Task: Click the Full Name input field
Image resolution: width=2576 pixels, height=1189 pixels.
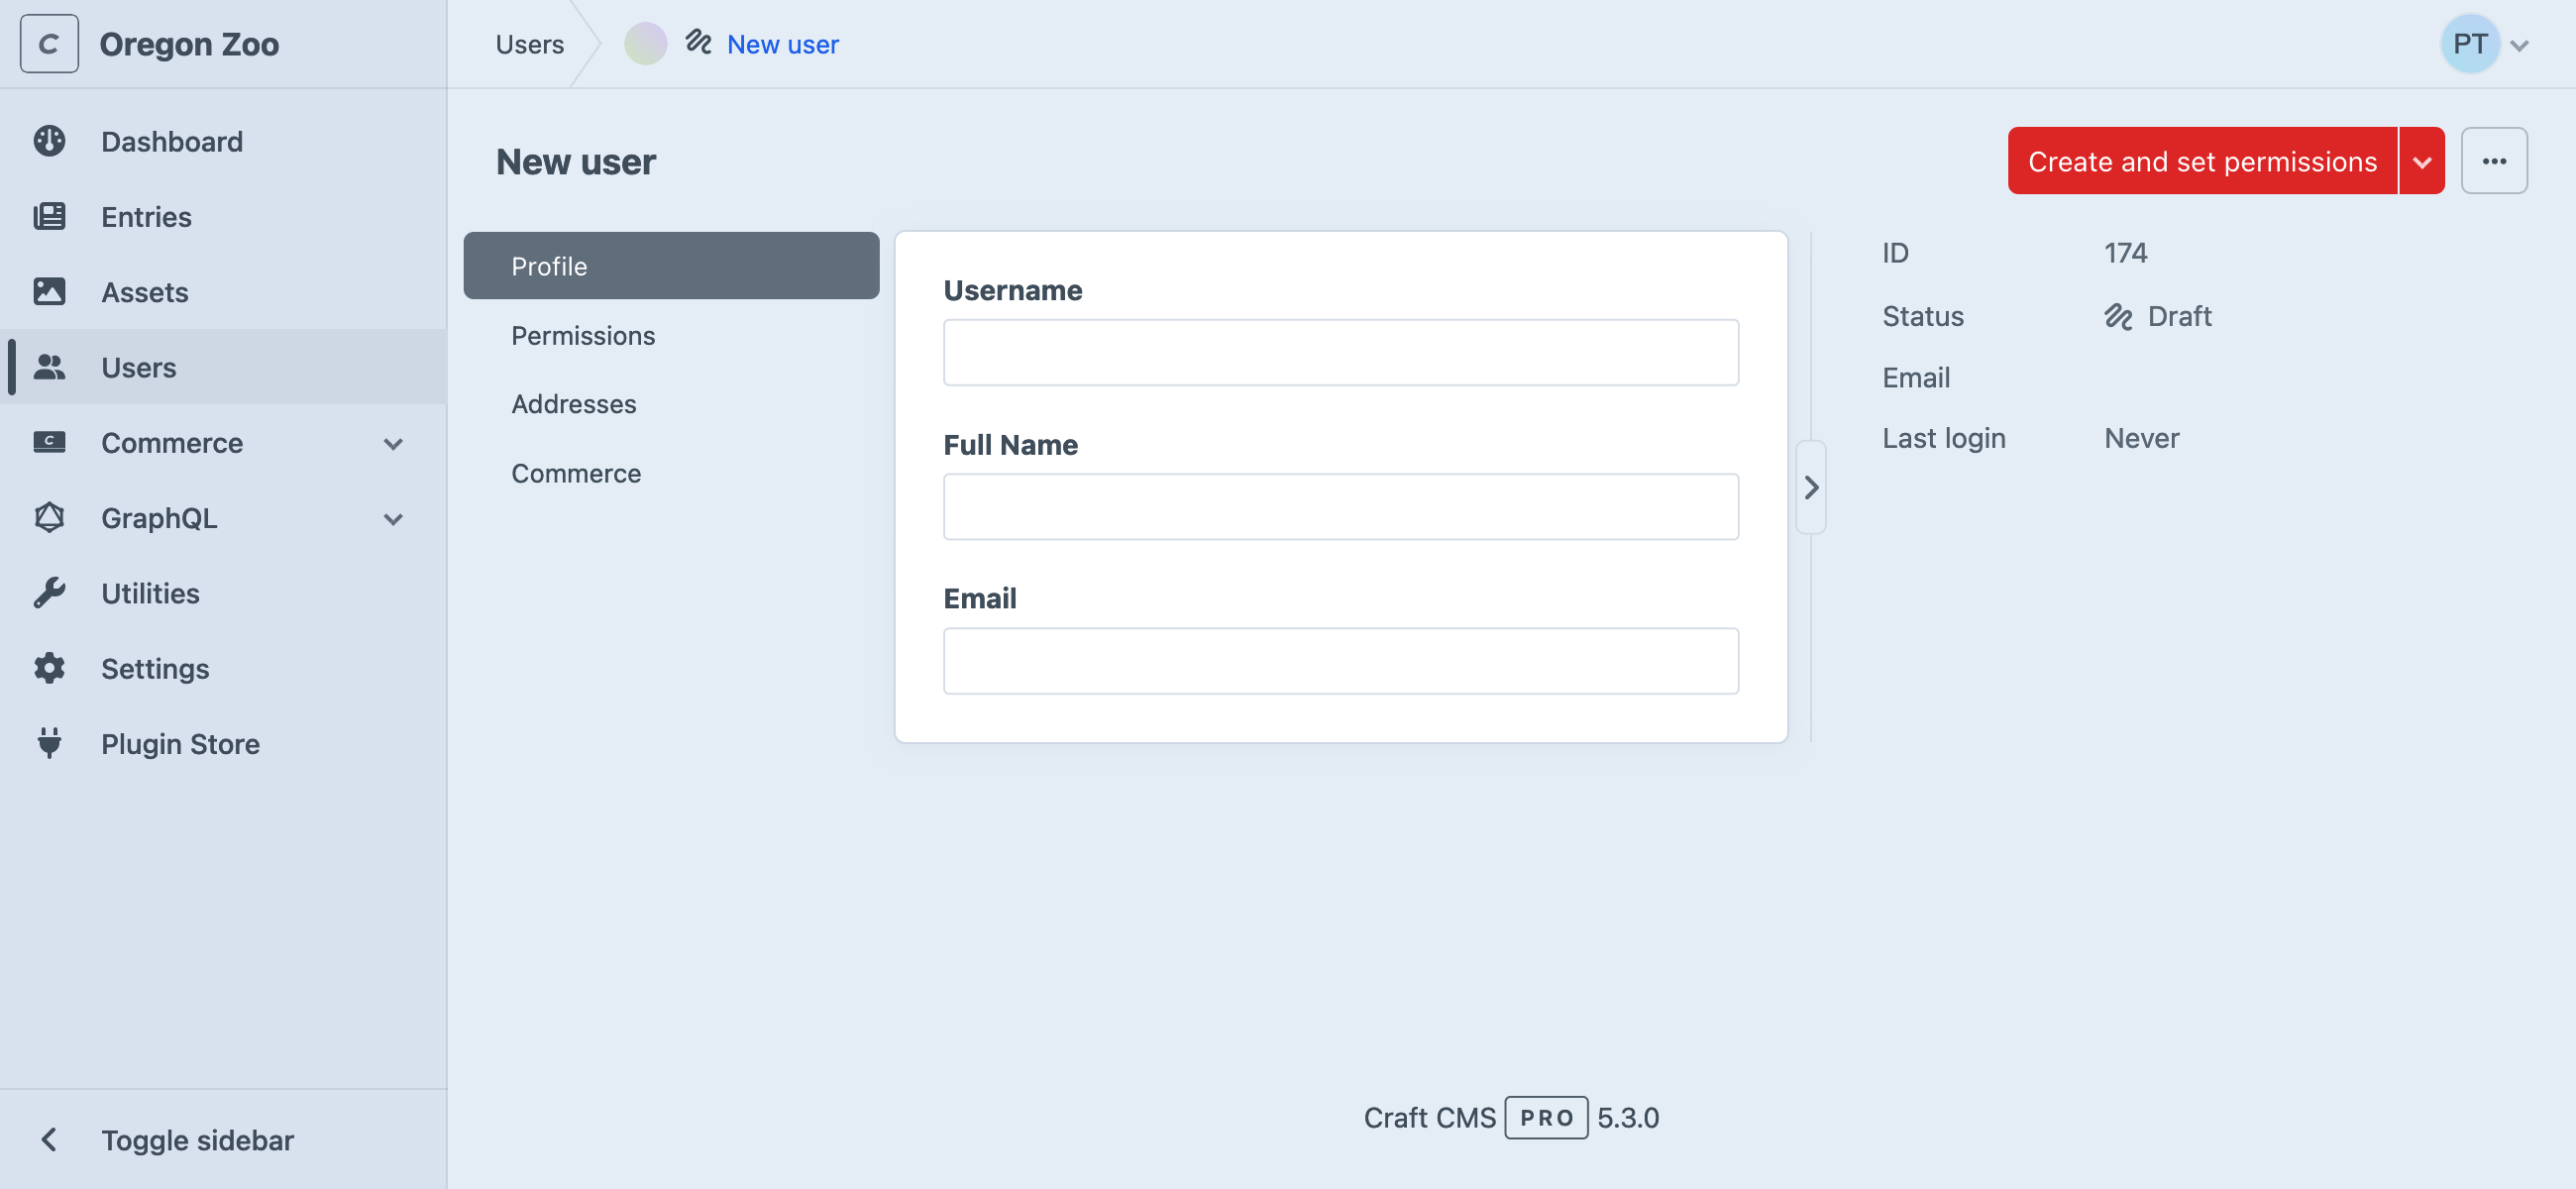Action: click(x=1341, y=505)
